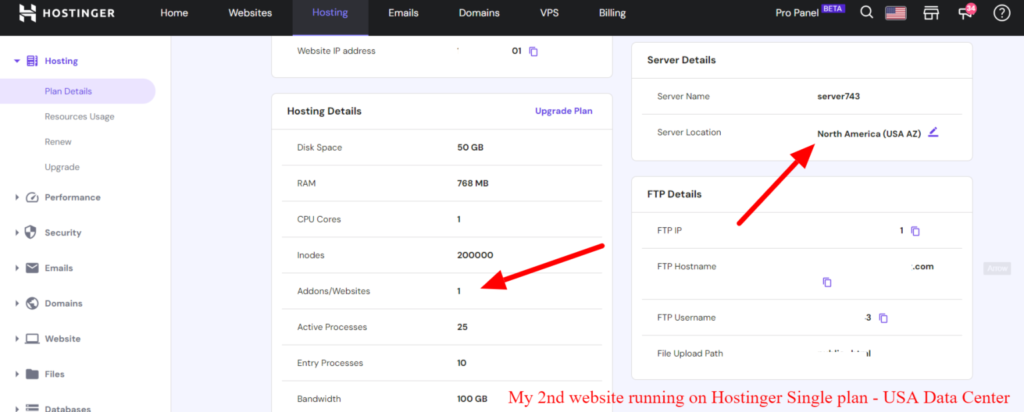Click the Entry Processes value 10
This screenshot has width=1024, height=412.
click(x=462, y=363)
